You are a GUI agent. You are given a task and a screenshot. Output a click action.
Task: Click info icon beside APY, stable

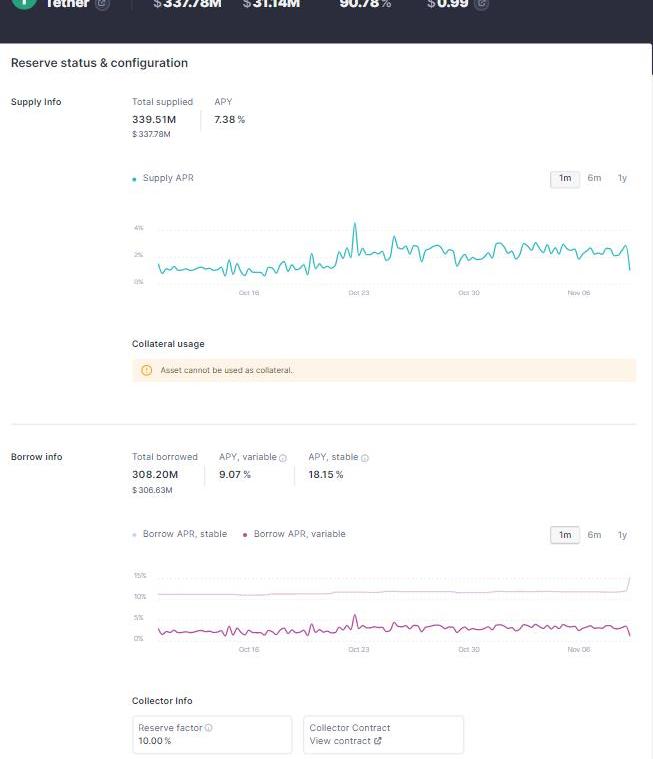pos(365,458)
